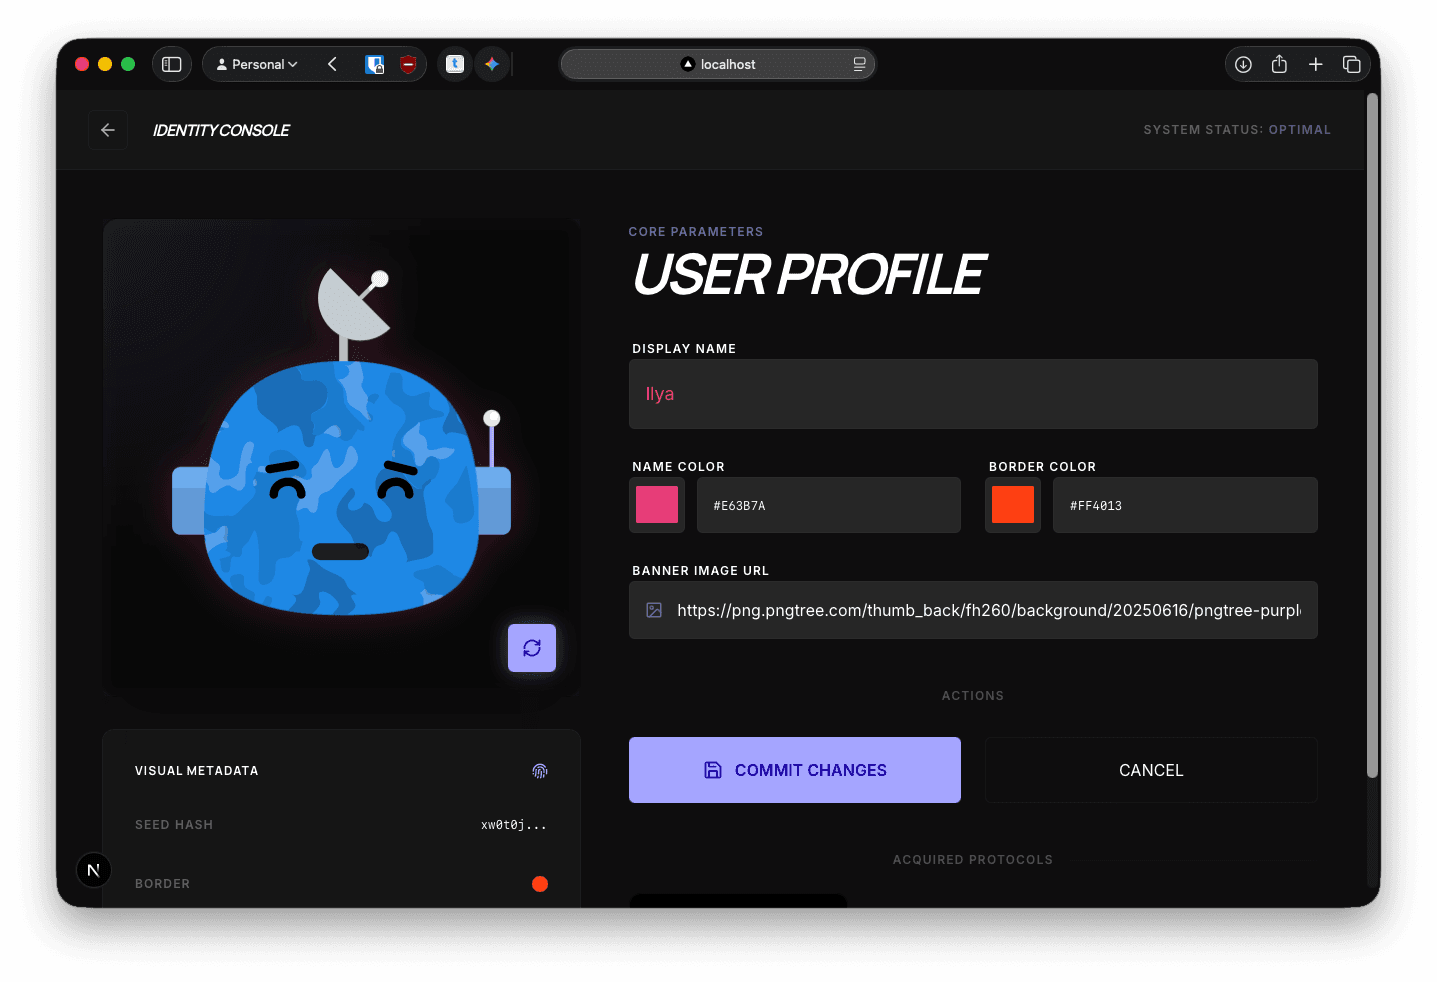The image size is (1437, 982).
Task: Click the red shield extension icon
Action: 407,63
